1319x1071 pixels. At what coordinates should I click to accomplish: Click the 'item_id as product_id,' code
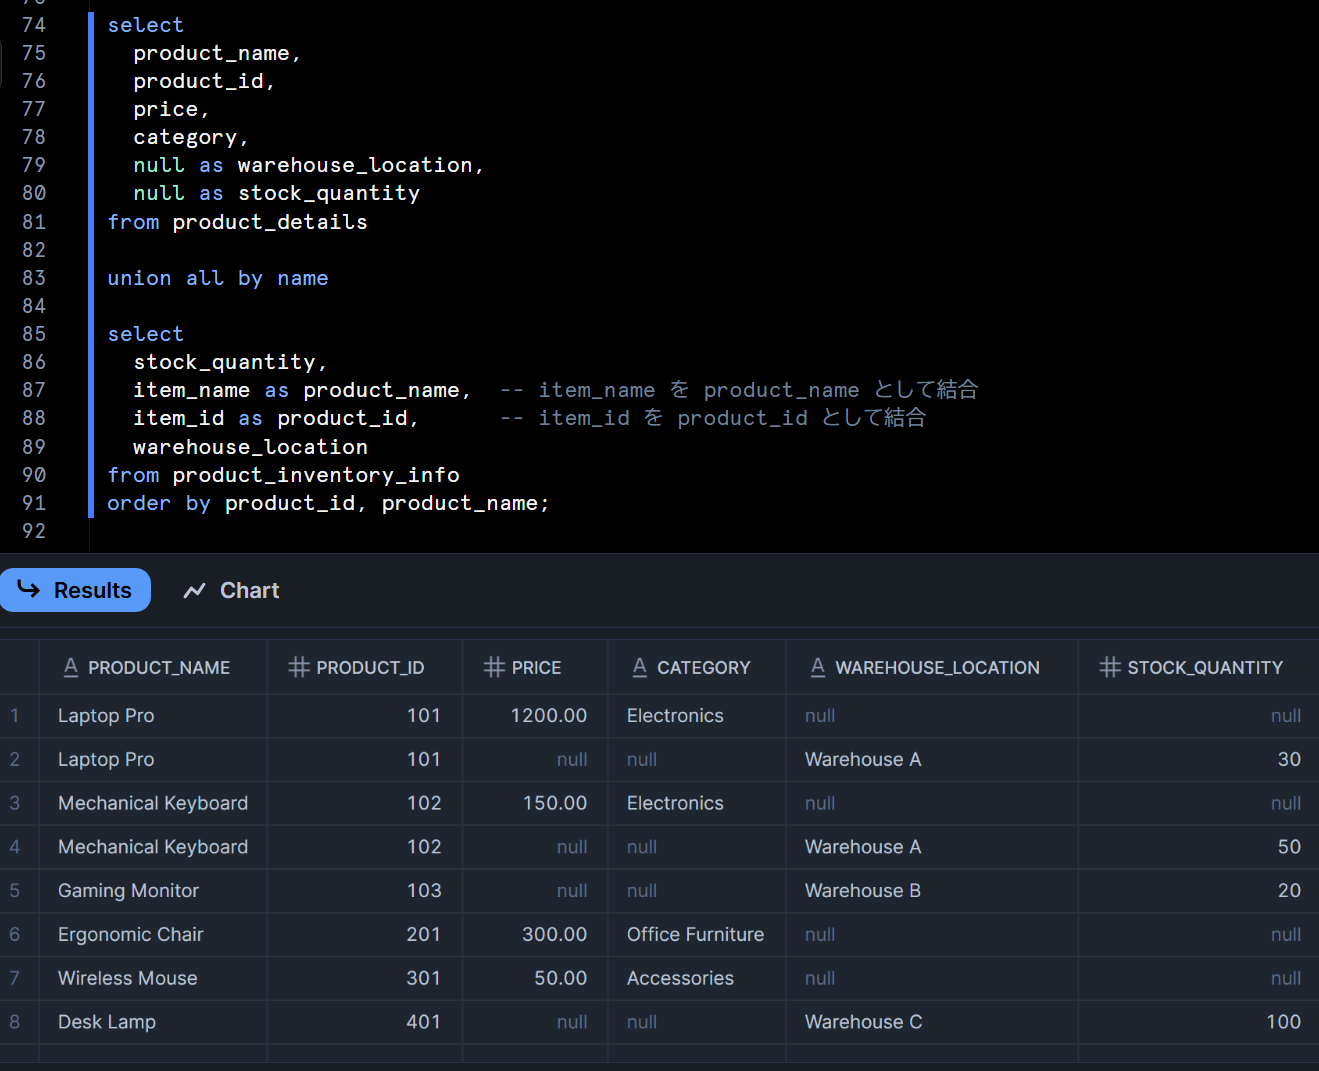pyautogui.click(x=276, y=418)
